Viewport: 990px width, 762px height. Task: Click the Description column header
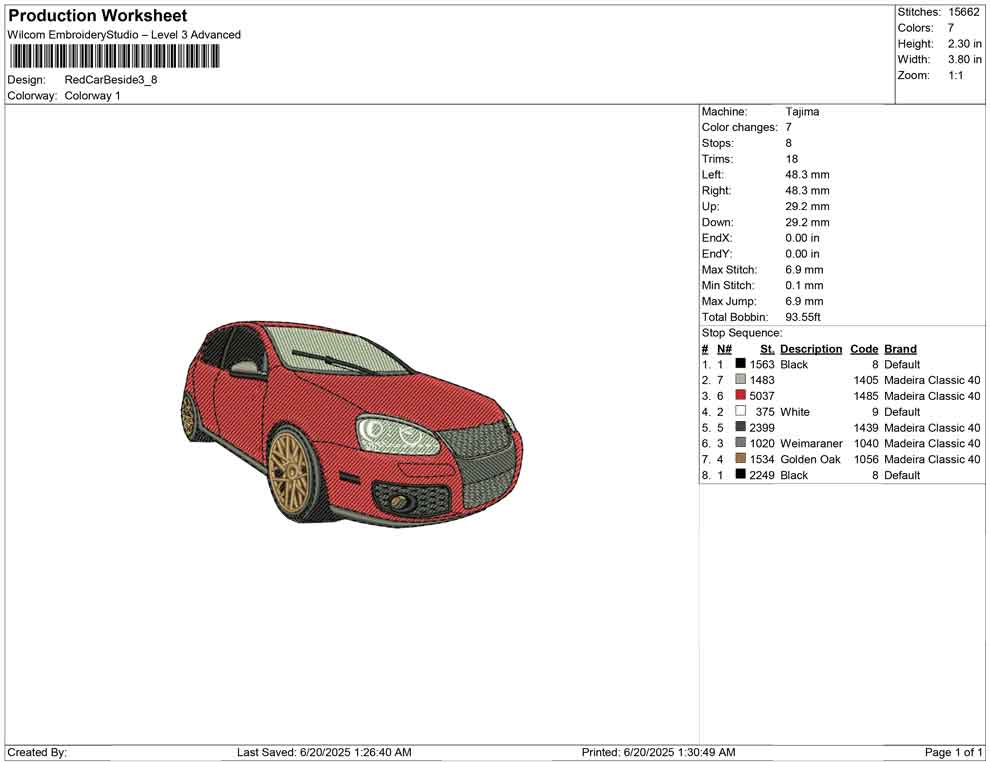click(811, 349)
